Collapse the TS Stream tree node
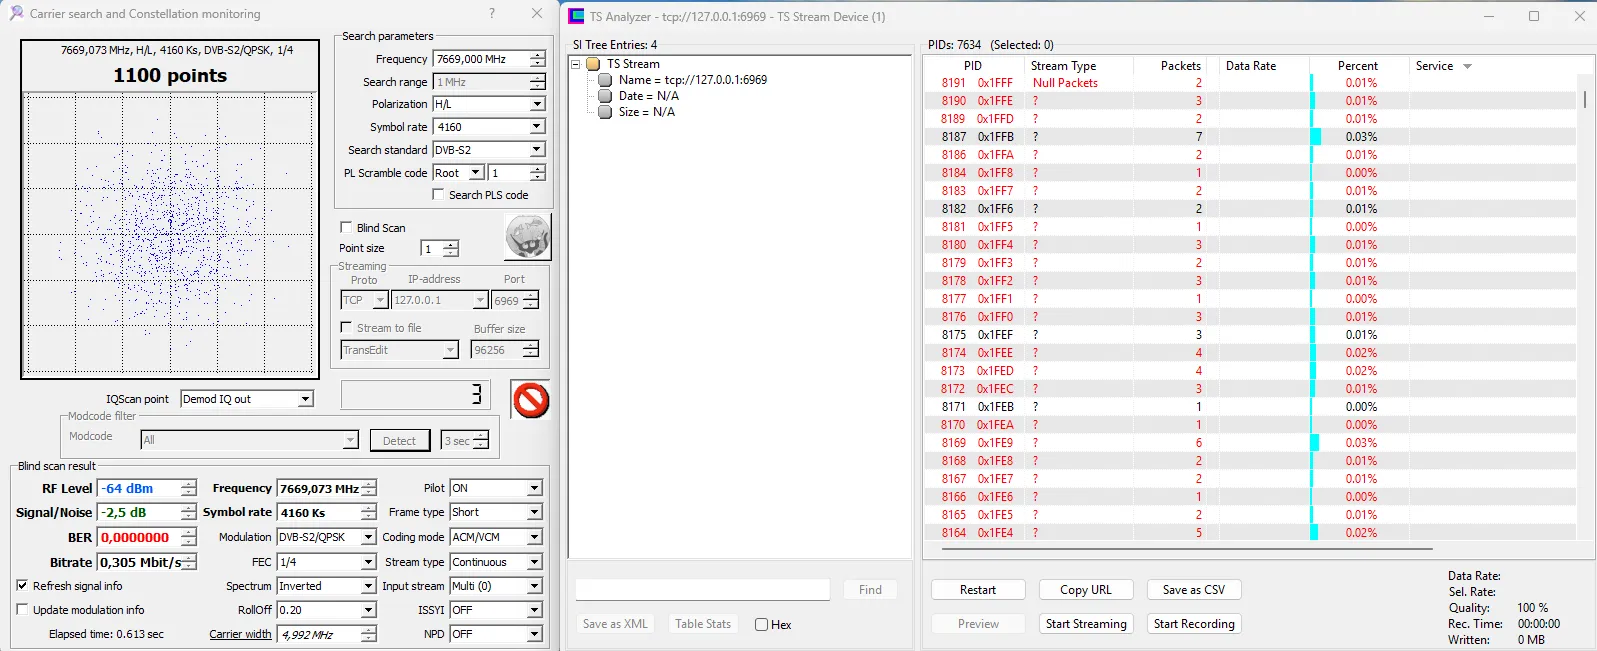 click(x=576, y=64)
